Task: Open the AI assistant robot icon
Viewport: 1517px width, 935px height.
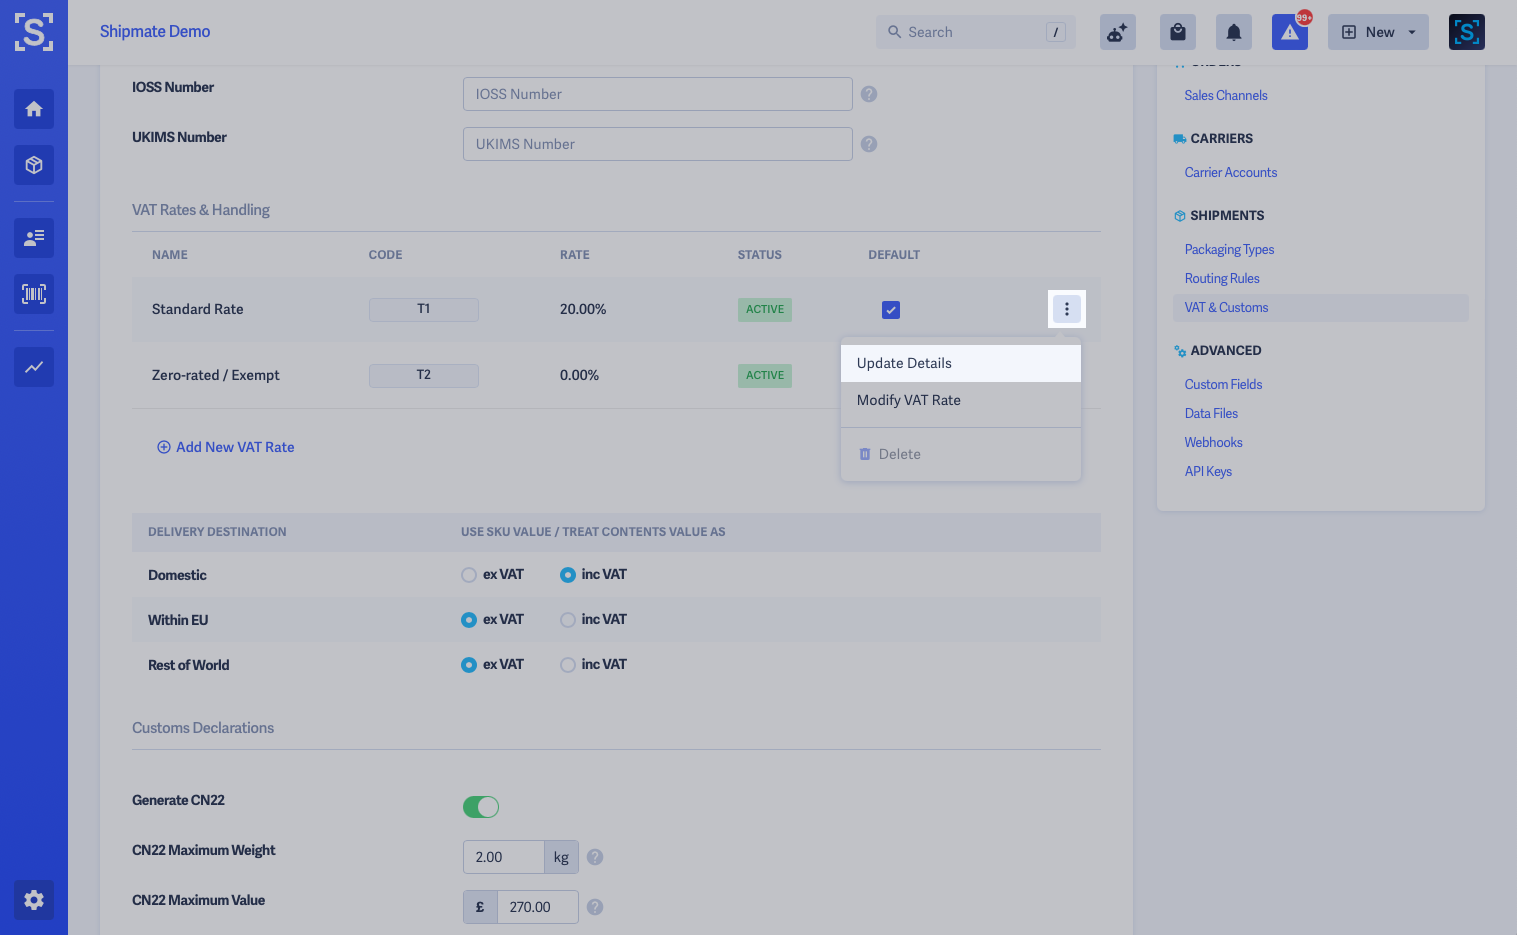Action: (1118, 32)
